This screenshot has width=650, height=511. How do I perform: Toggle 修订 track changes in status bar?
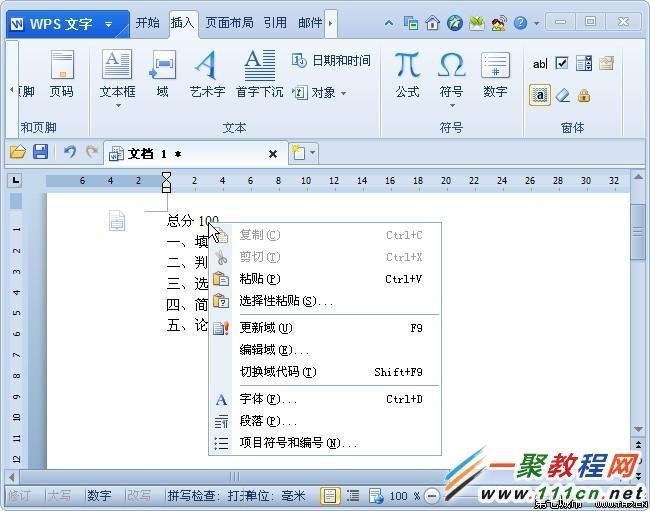[x=19, y=496]
